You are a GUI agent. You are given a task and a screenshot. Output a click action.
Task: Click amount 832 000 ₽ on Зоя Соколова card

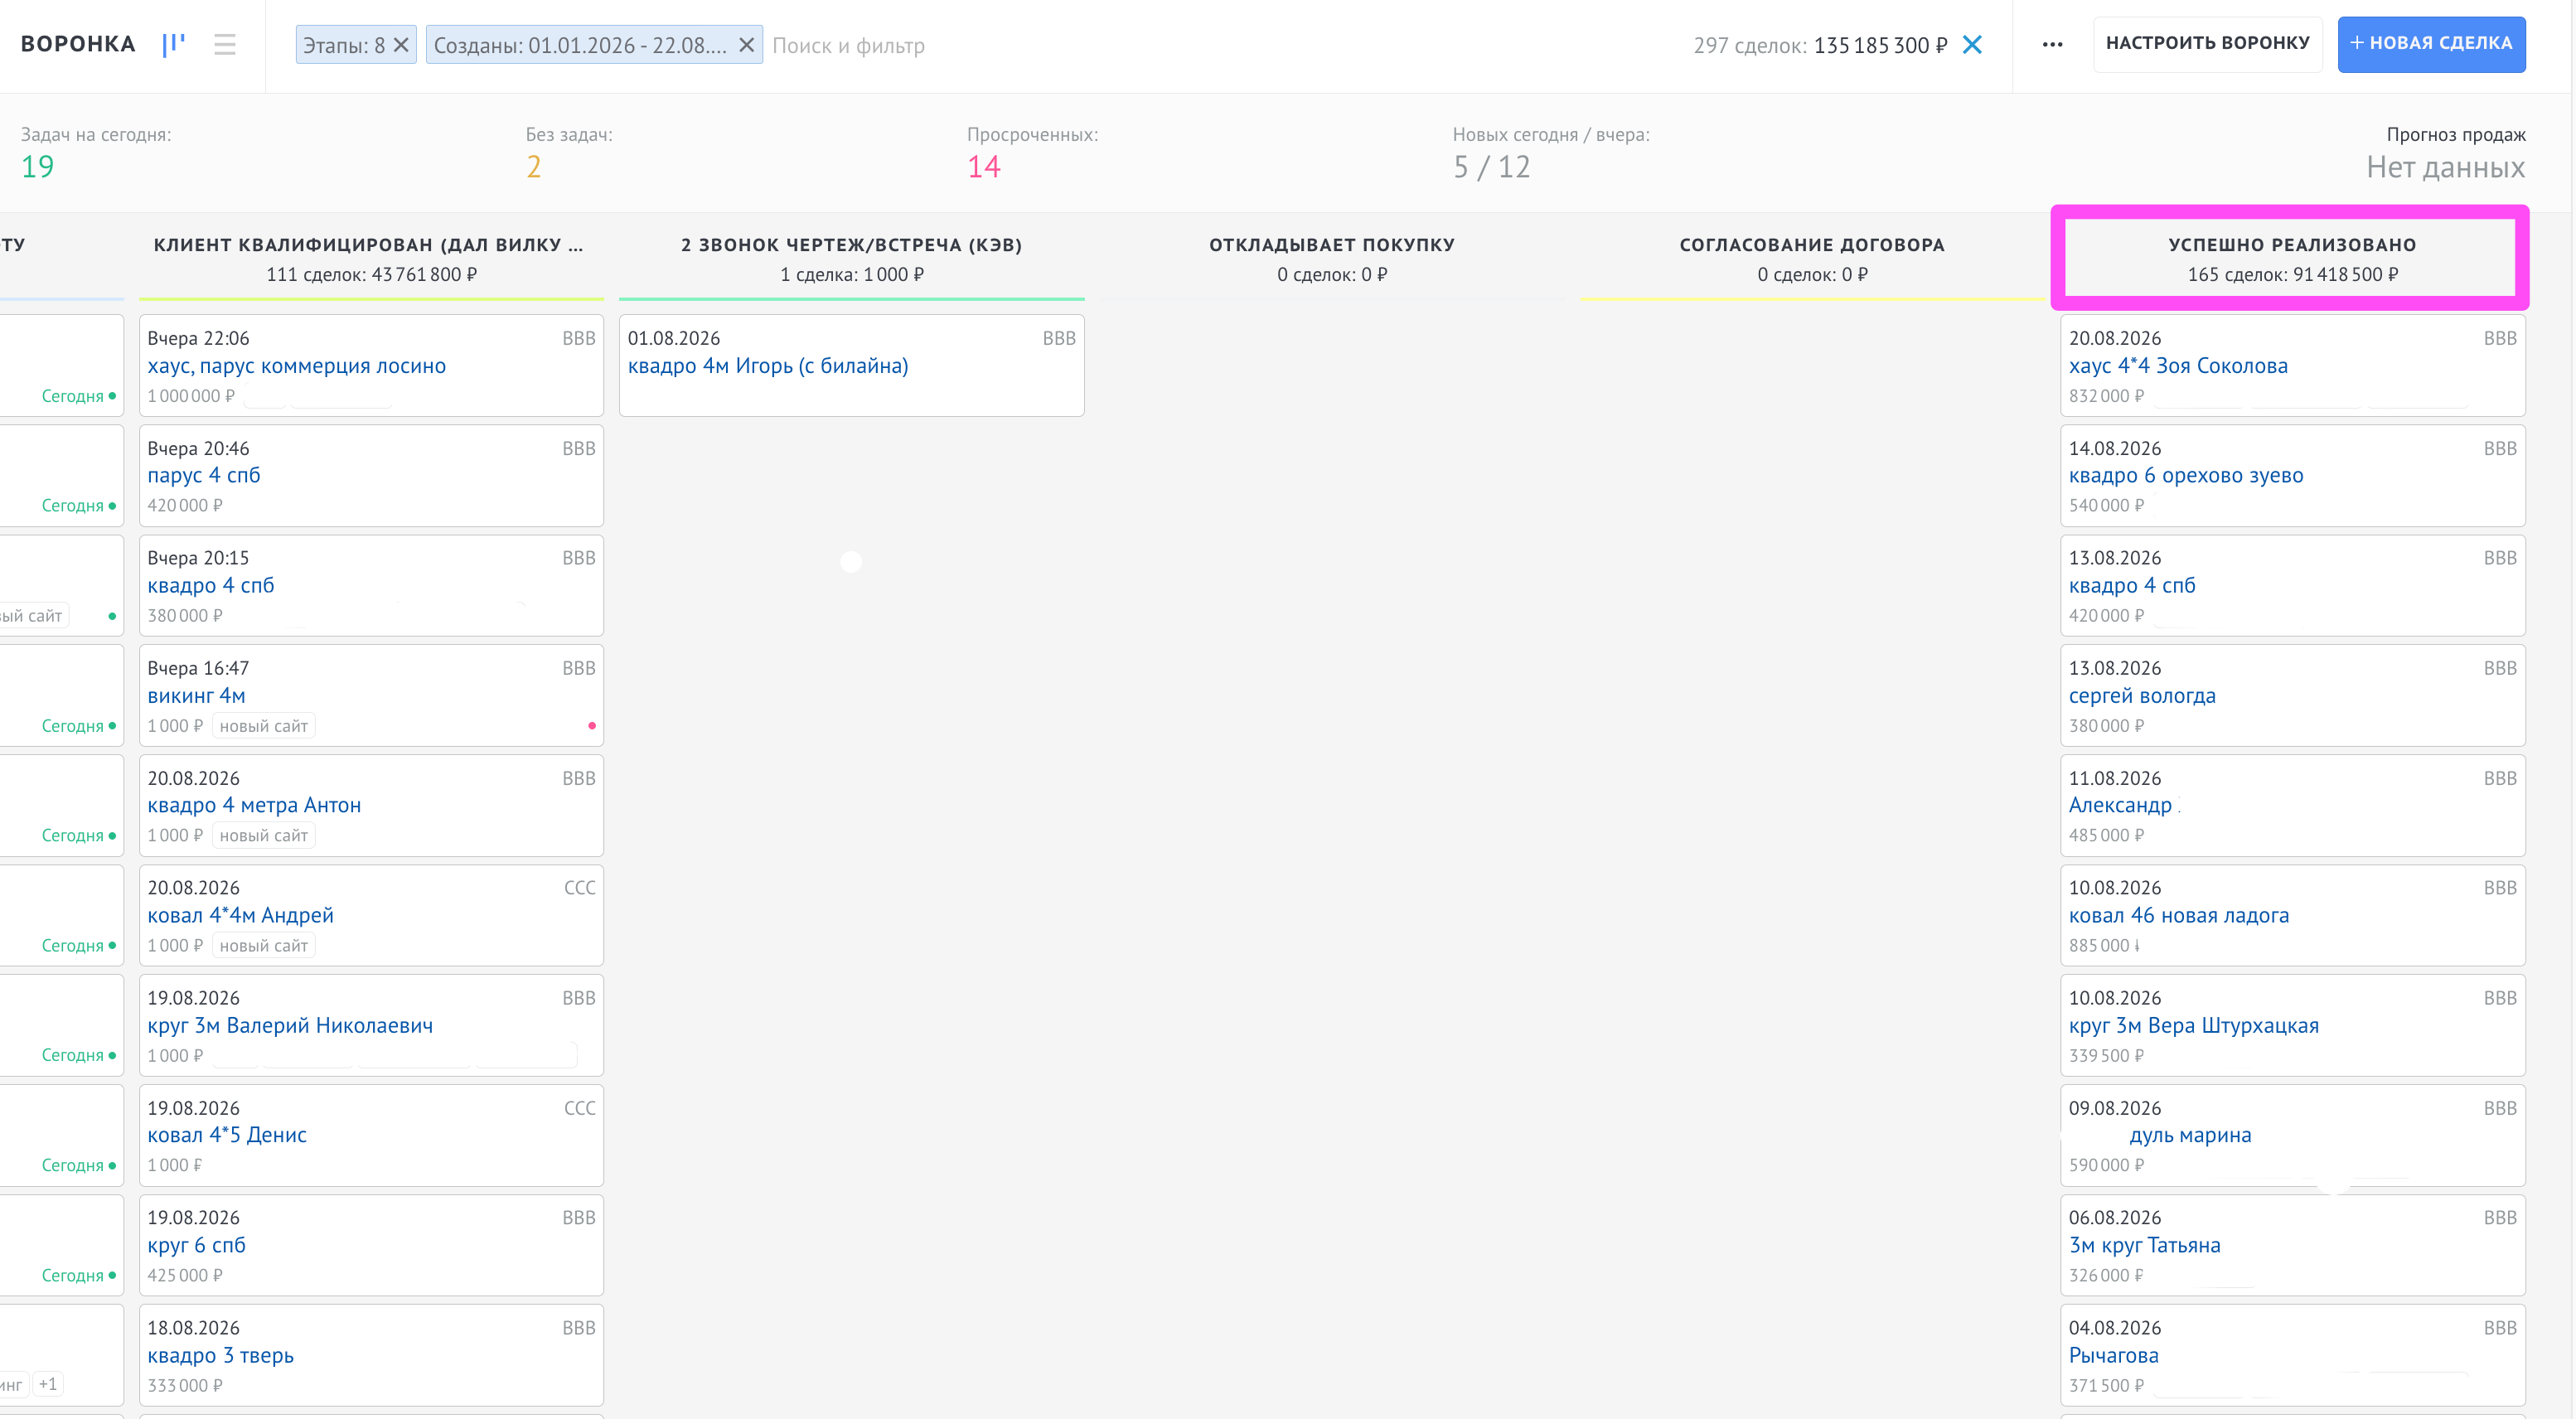click(x=2106, y=396)
